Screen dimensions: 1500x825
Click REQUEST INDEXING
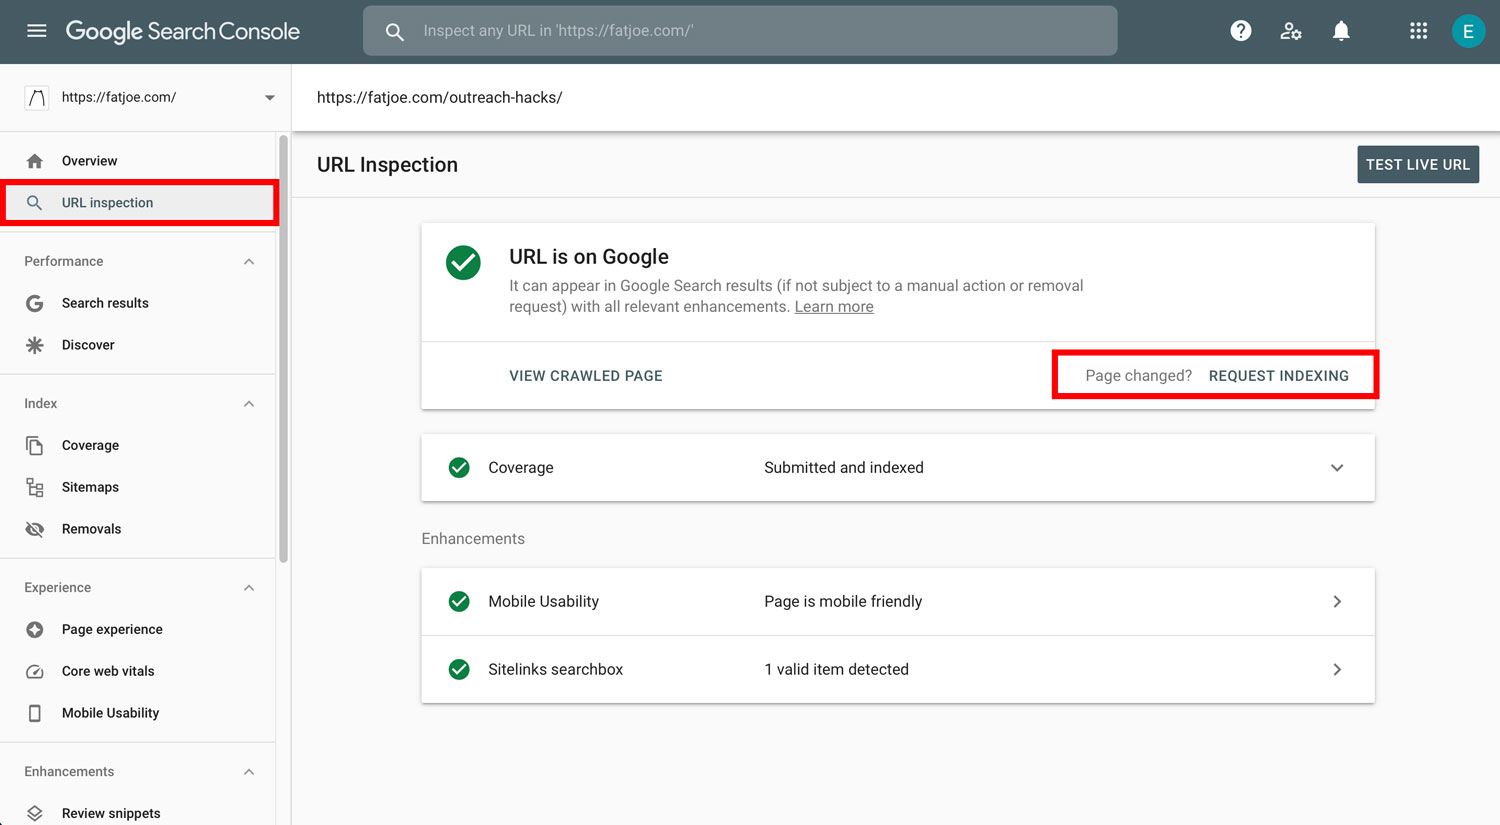pyautogui.click(x=1278, y=376)
